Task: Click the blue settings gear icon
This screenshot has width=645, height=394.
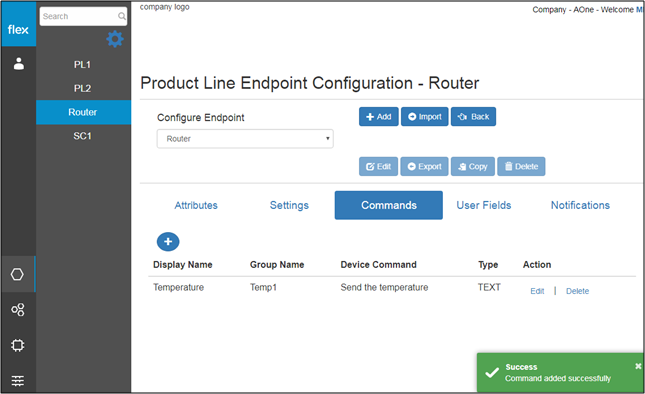Action: tap(115, 39)
